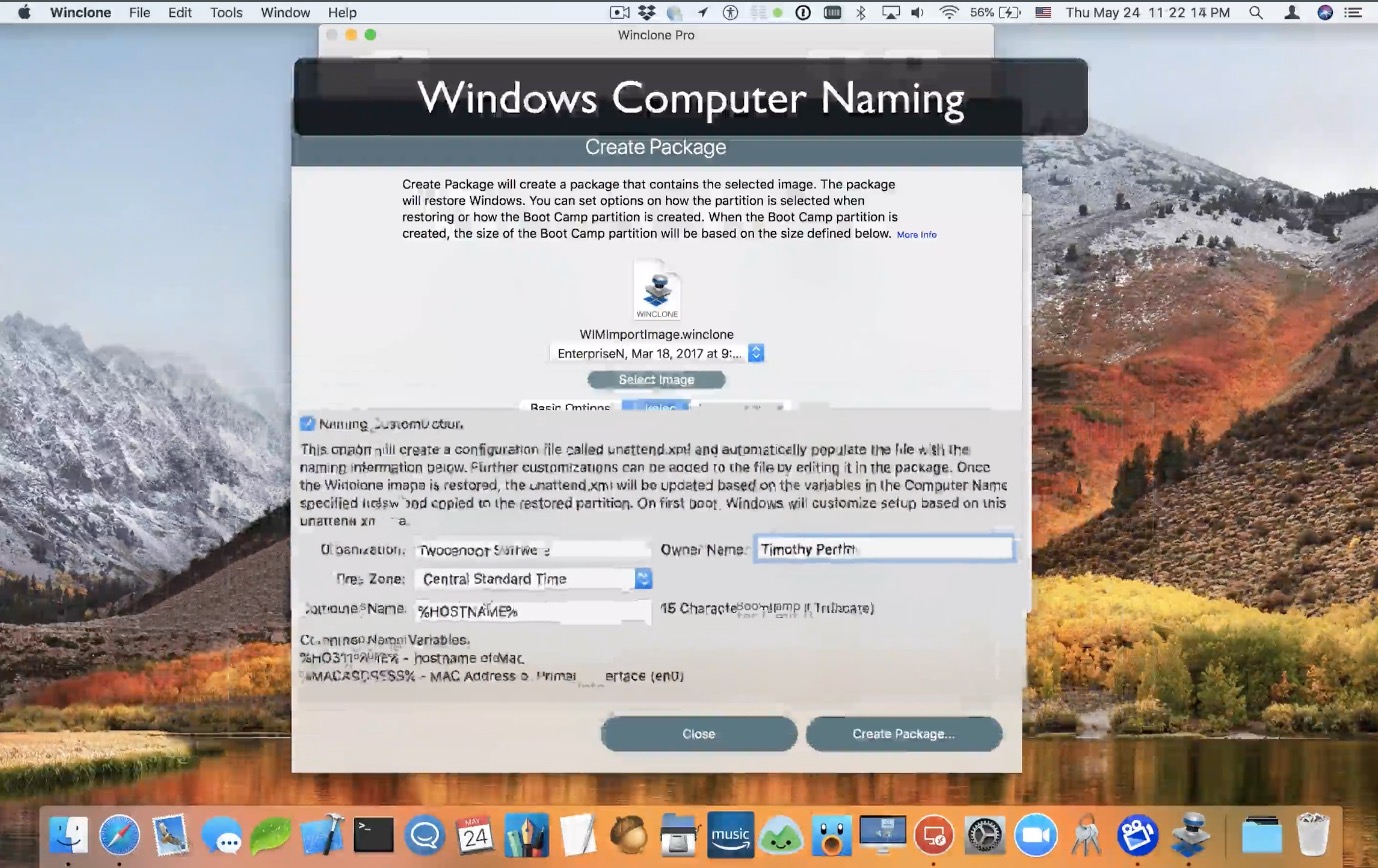Click the Winclone icon in dock

coord(1189,834)
